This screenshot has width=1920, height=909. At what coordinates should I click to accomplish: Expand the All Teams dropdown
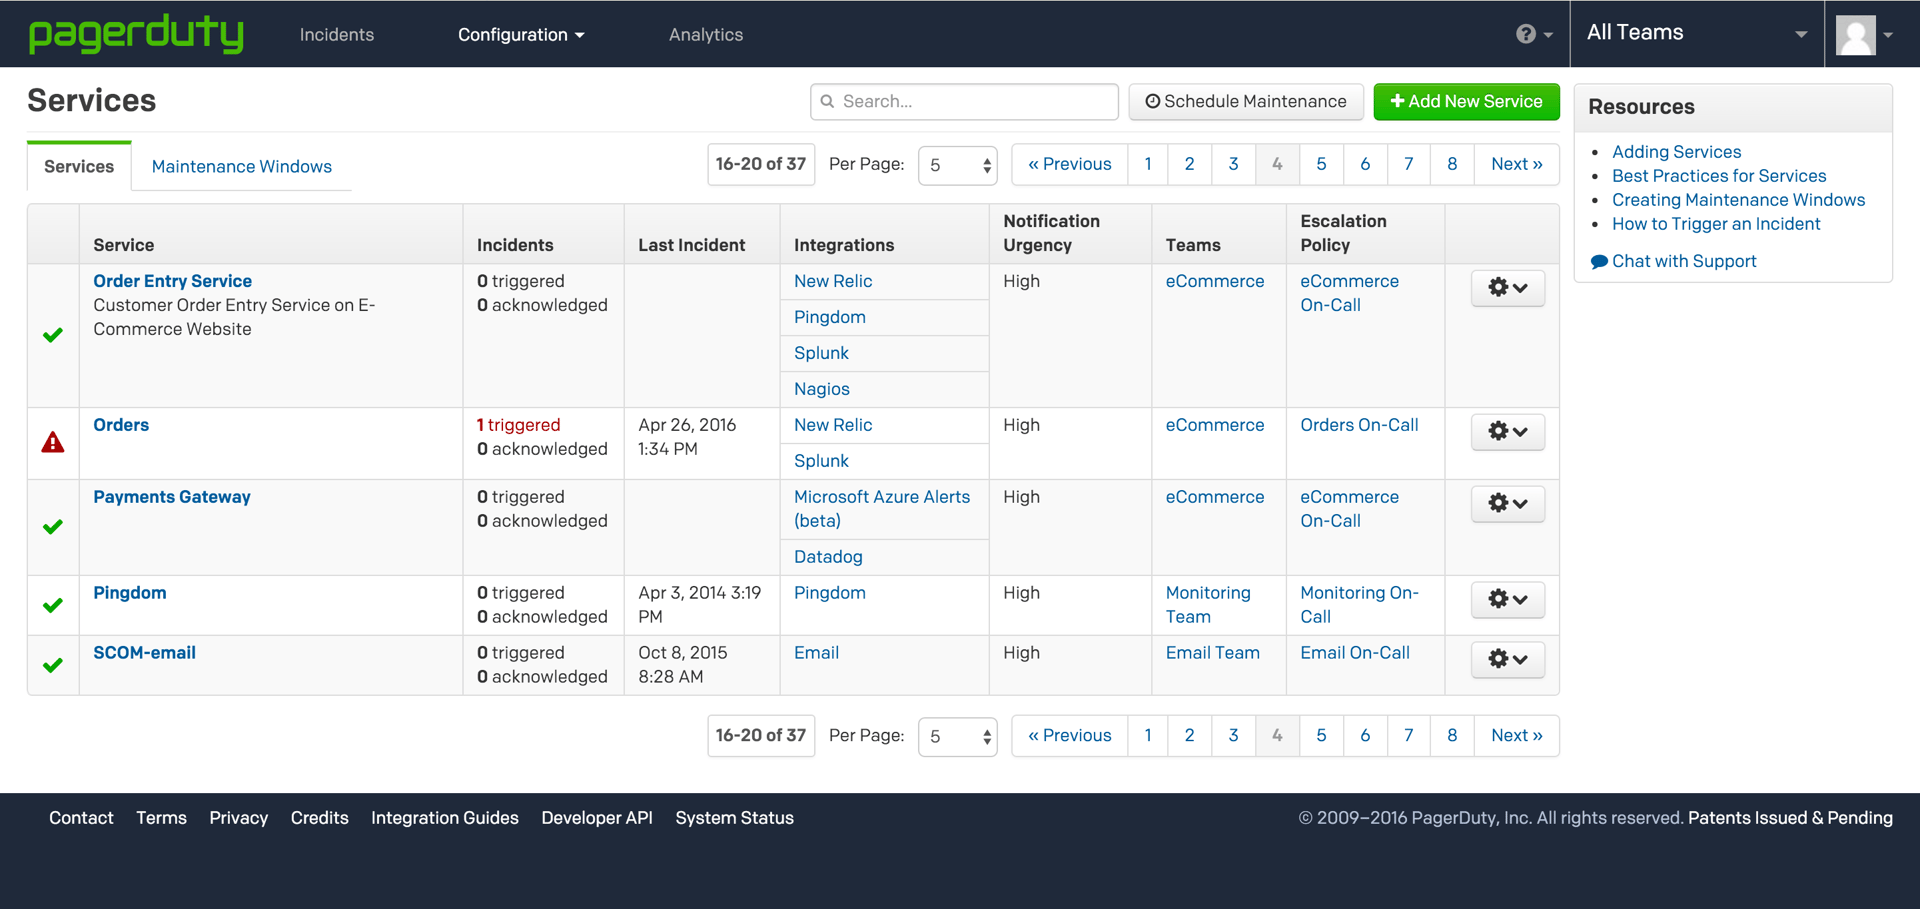1696,34
